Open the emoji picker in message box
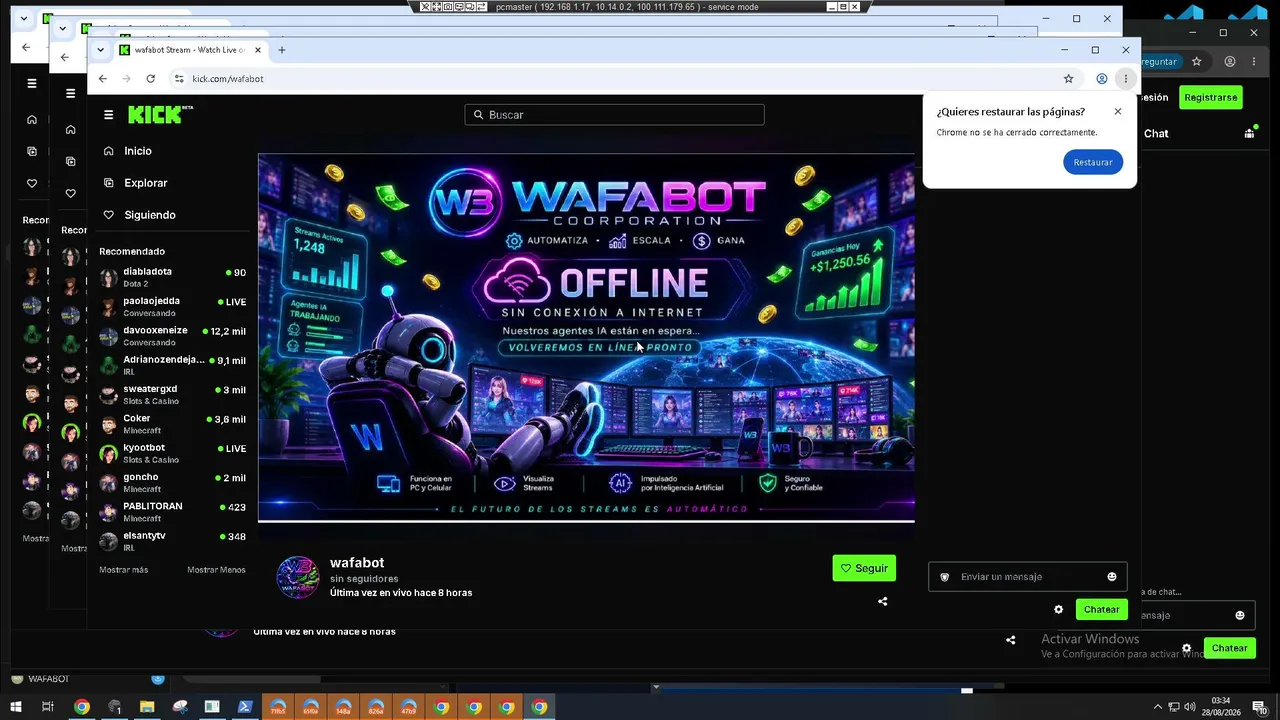The height and width of the screenshot is (720, 1280). pos(1112,577)
